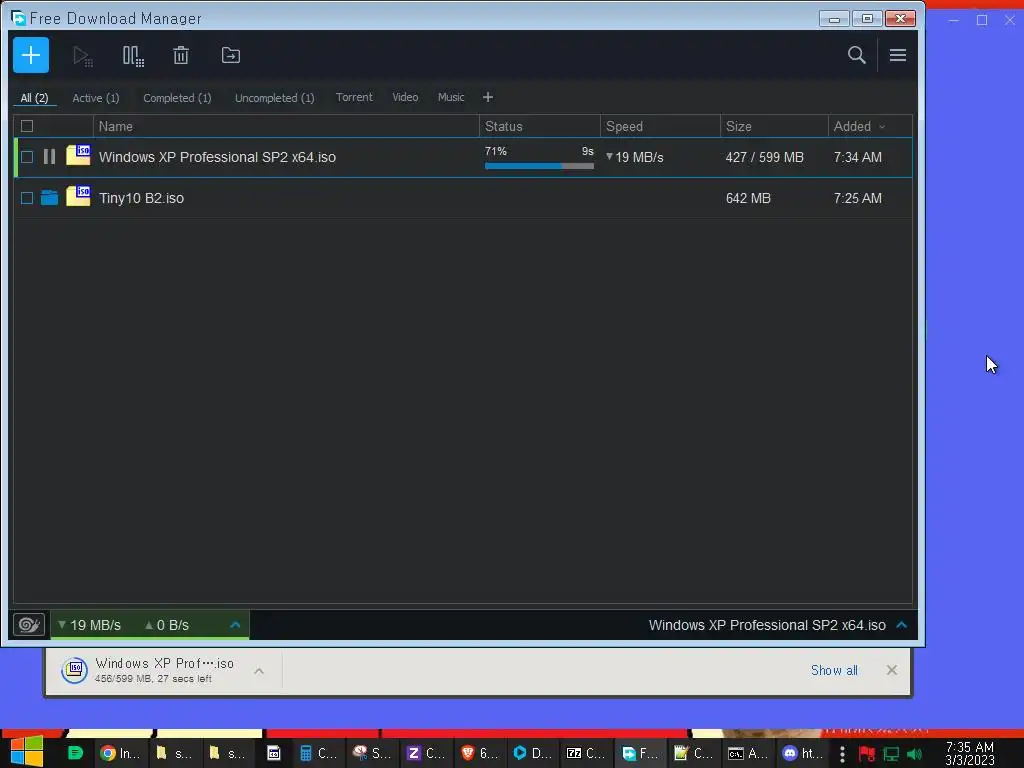Open the command prompt taskbar item
This screenshot has height=768, width=1024.
coord(747,753)
